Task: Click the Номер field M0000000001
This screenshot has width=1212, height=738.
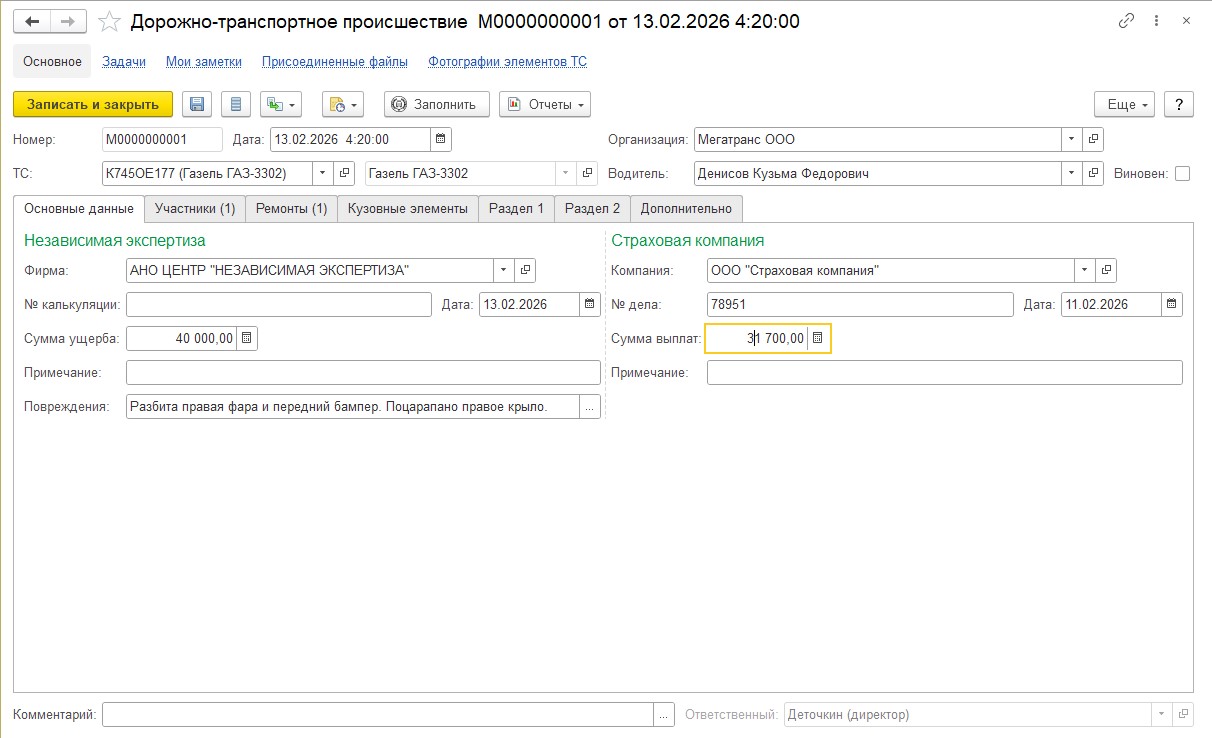Action: pos(162,139)
